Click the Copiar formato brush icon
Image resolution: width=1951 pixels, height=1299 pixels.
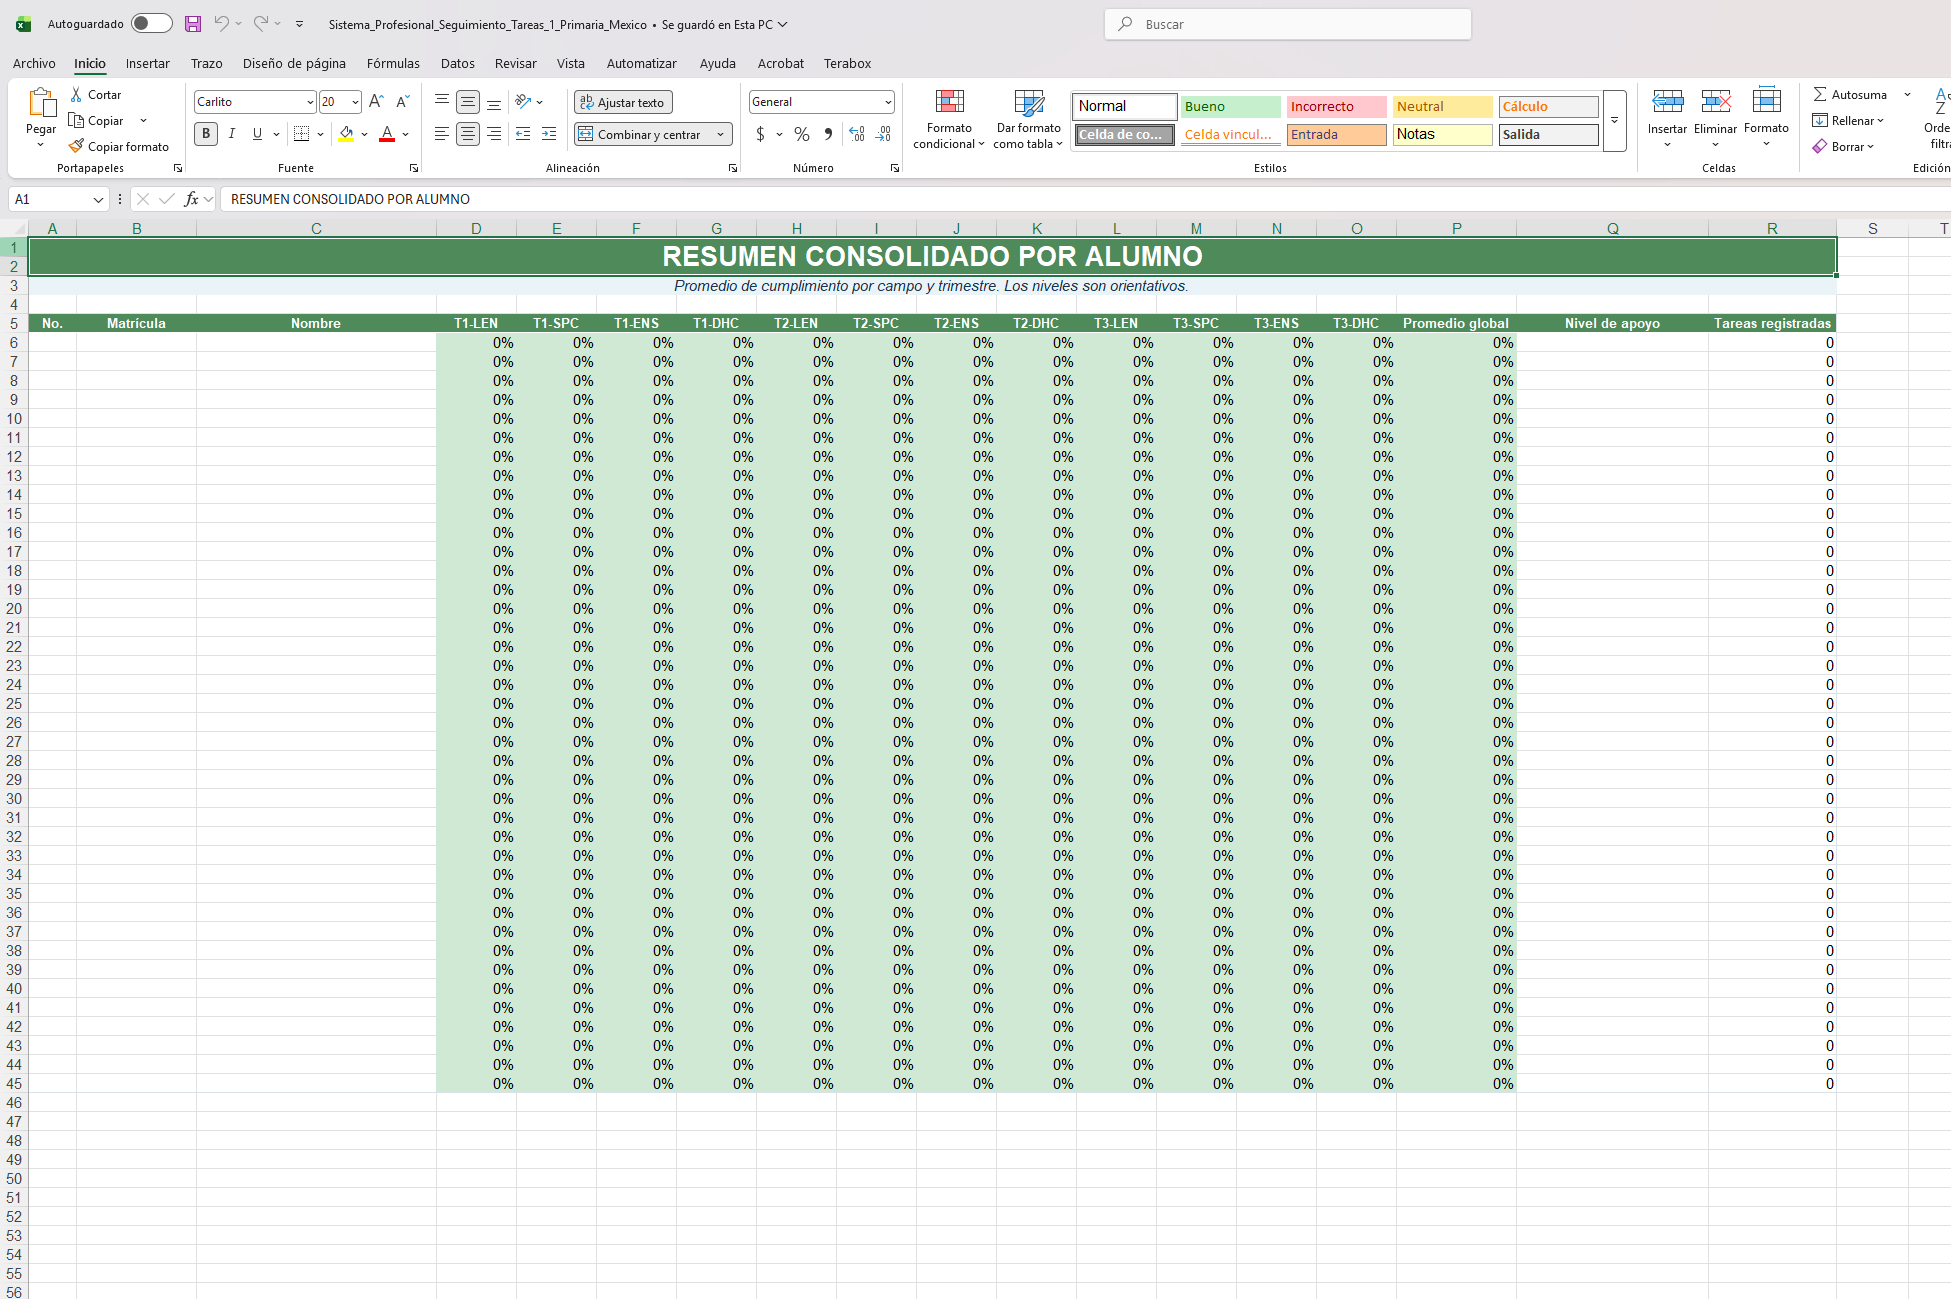point(76,146)
